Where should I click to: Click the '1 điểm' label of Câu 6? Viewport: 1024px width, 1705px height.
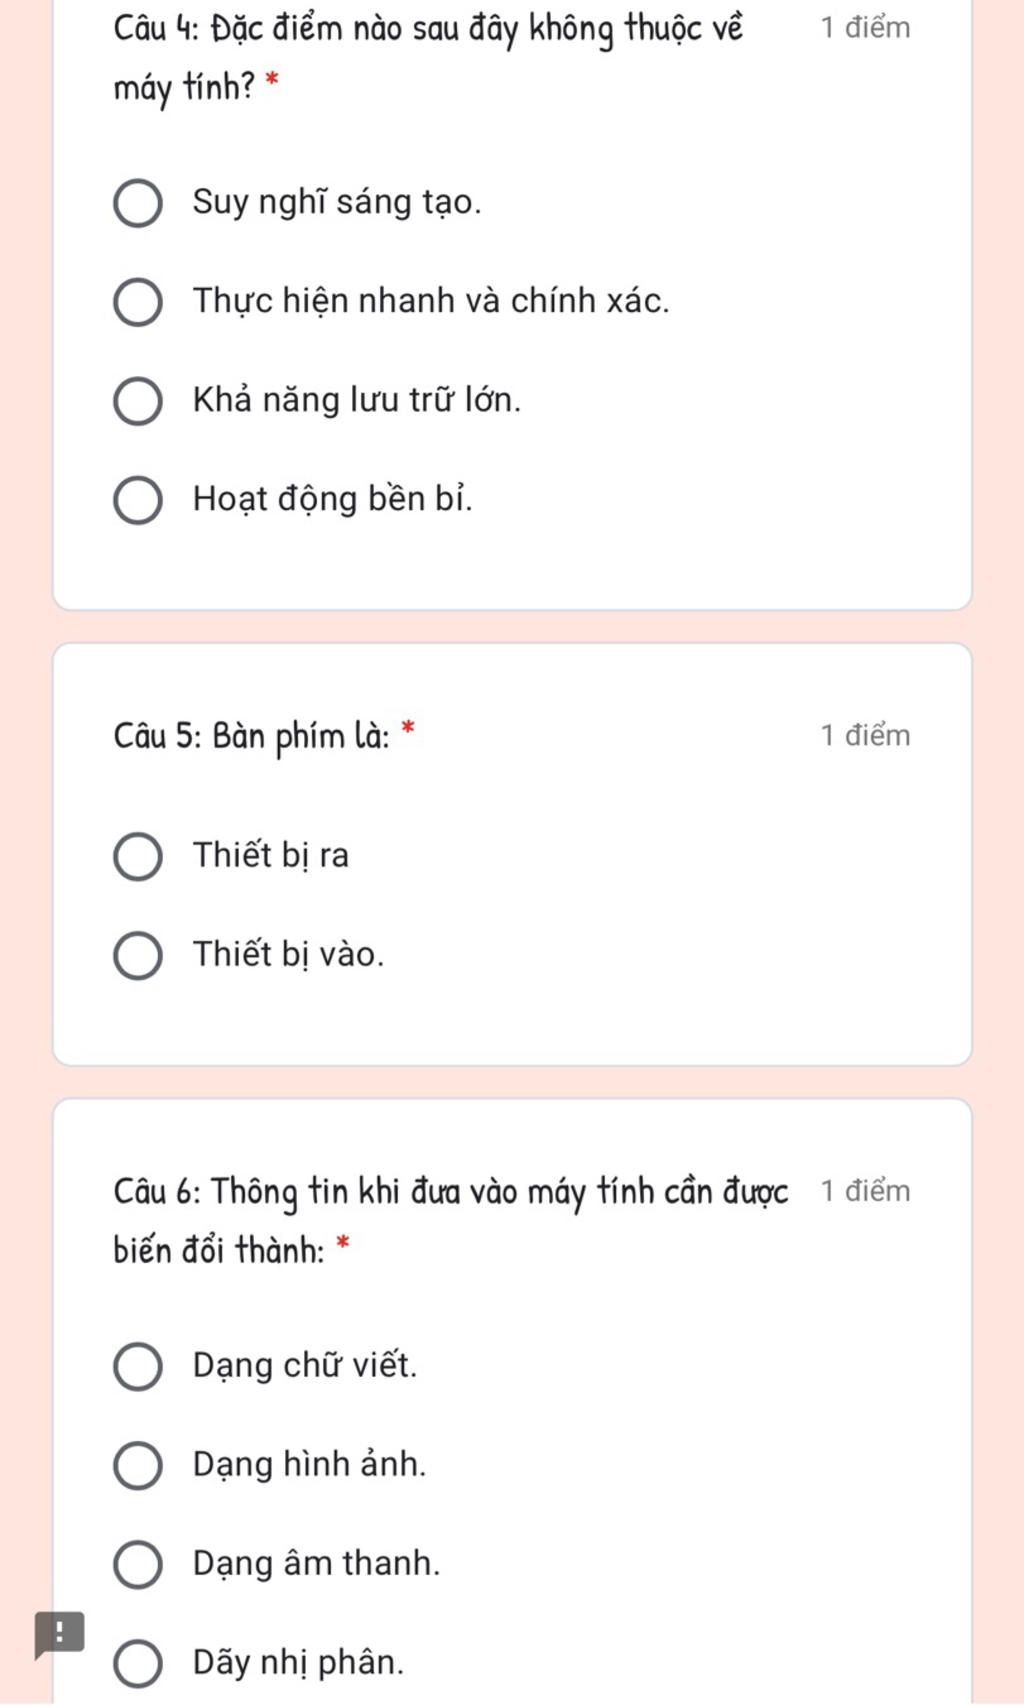point(865,1191)
